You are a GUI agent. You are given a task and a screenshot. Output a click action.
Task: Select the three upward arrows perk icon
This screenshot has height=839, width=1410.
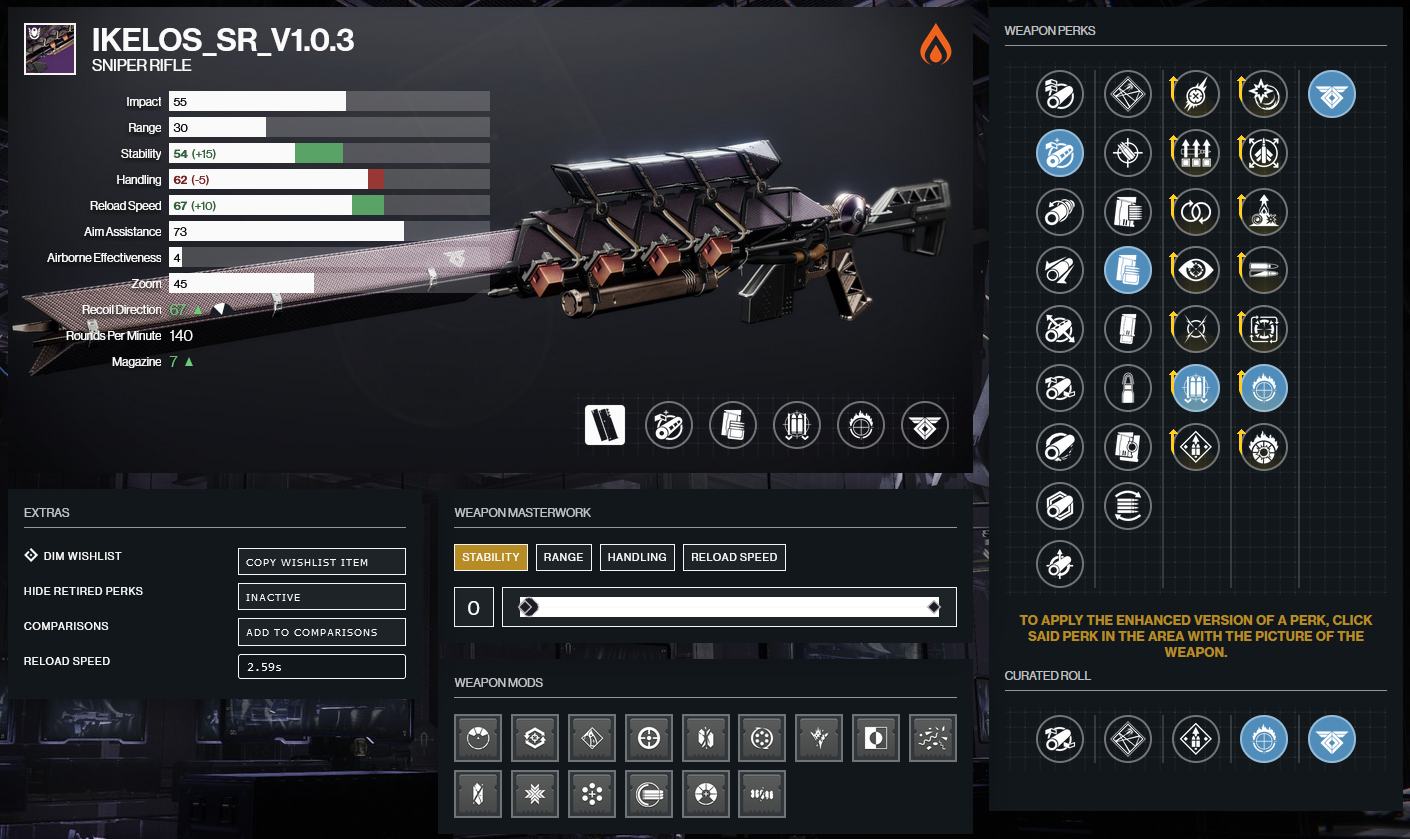(1195, 153)
